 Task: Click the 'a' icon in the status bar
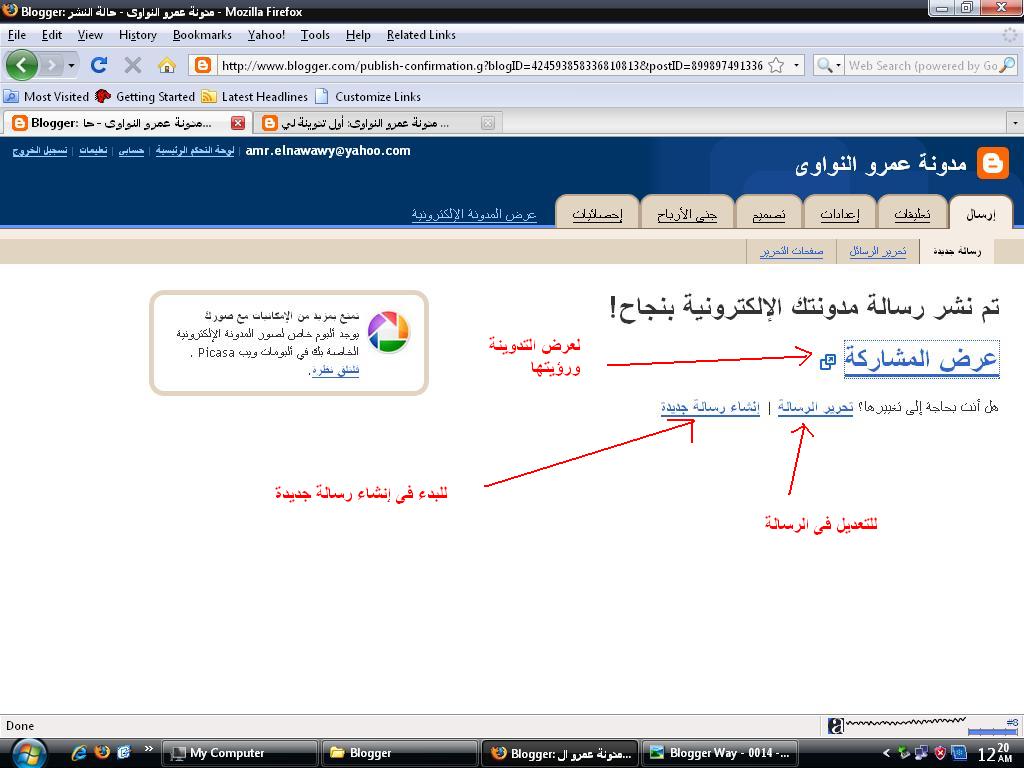835,725
